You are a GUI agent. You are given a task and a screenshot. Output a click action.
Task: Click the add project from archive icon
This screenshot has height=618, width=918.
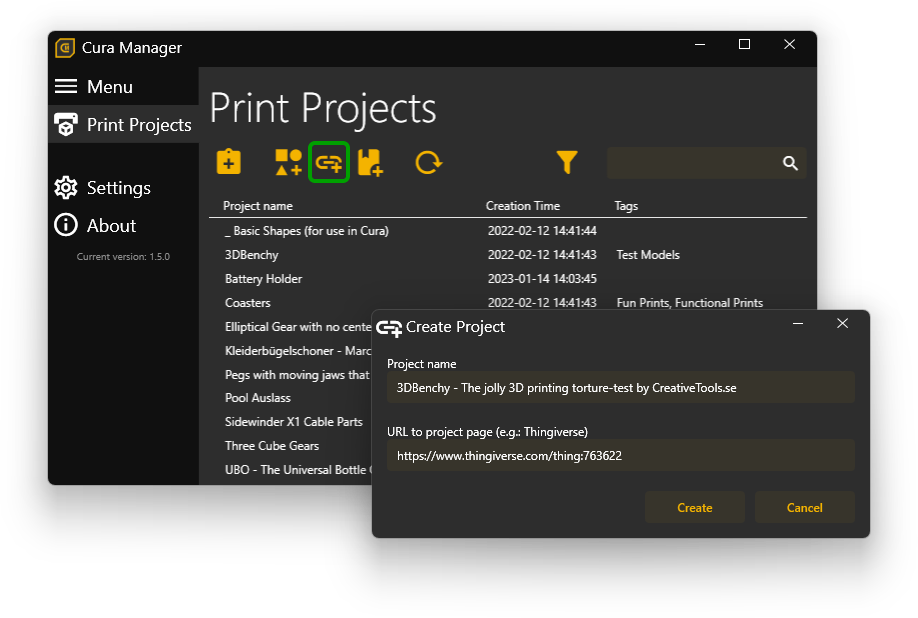(370, 162)
